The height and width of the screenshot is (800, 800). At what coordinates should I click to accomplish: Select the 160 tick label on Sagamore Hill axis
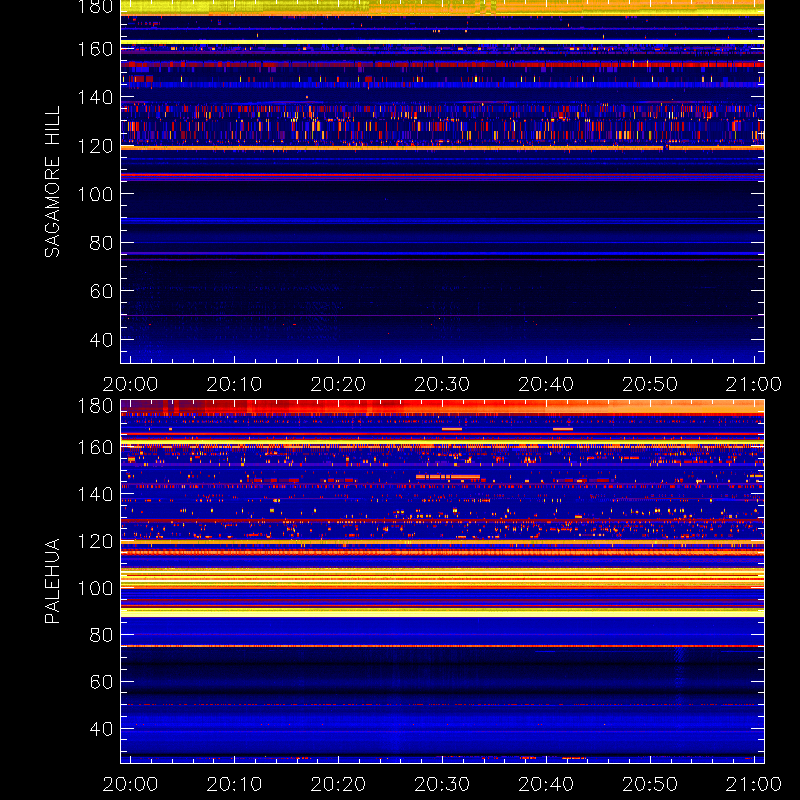coord(95,49)
